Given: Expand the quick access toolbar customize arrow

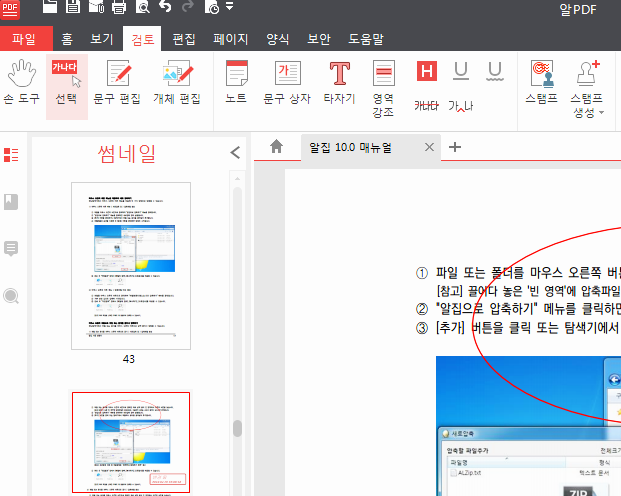Looking at the screenshot, I should [x=230, y=6].
